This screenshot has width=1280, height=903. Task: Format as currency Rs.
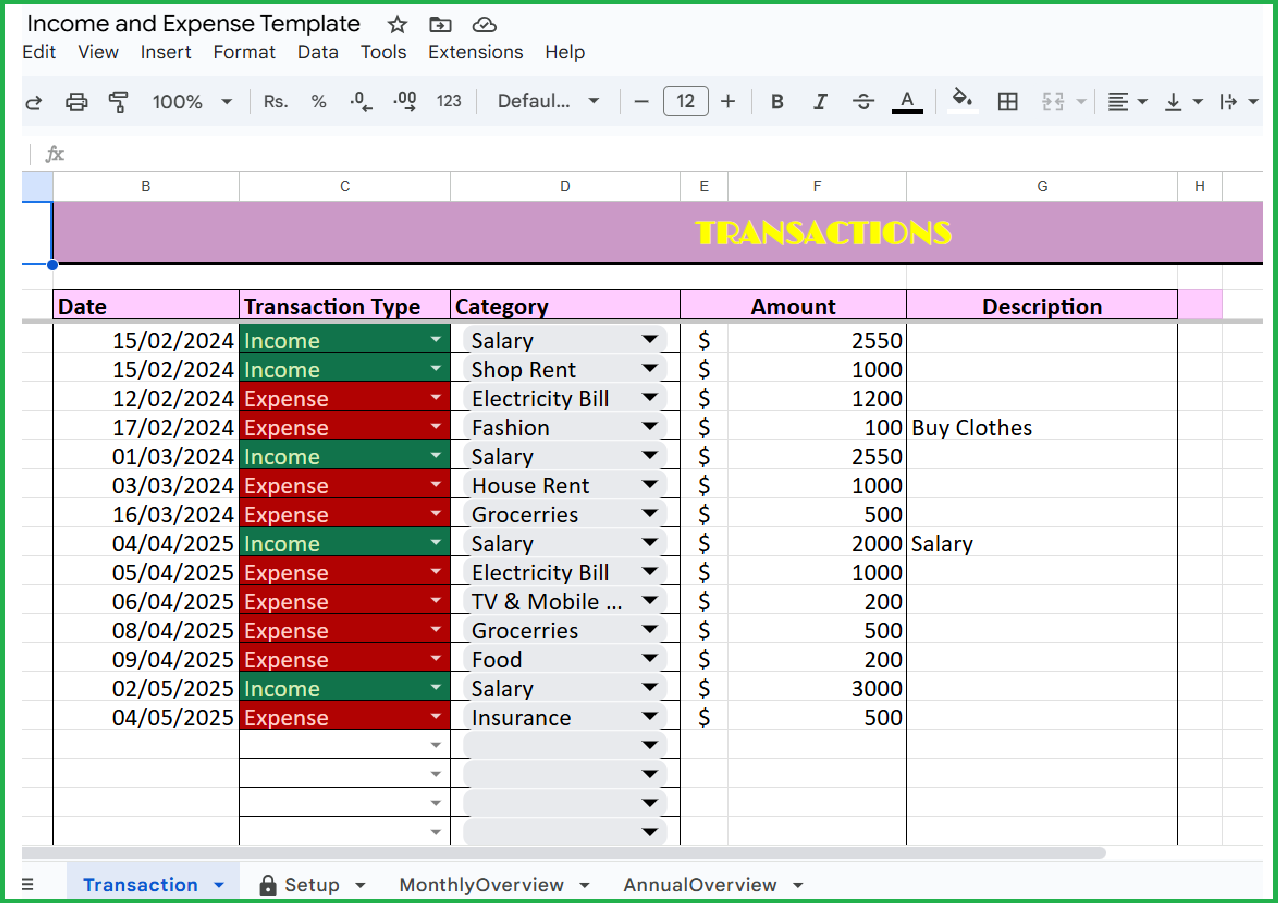tap(276, 101)
